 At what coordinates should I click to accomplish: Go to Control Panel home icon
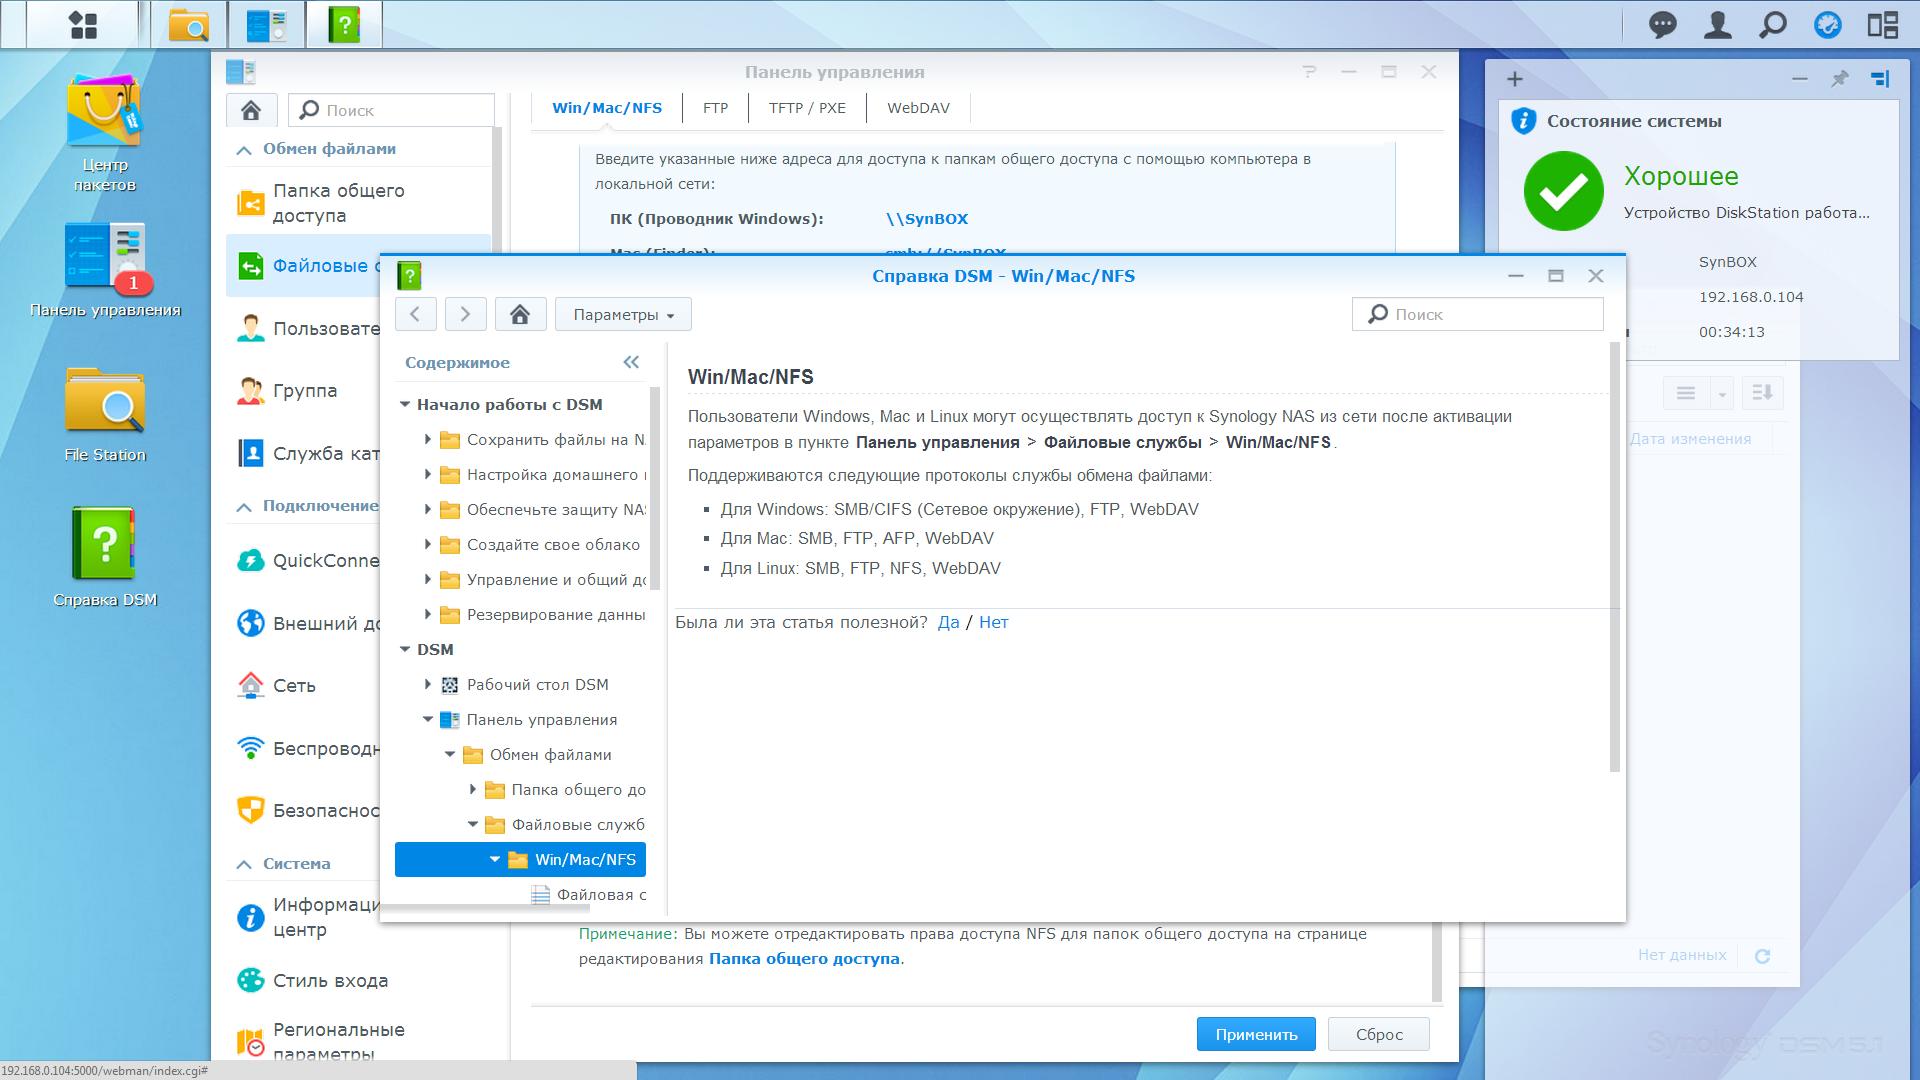point(251,110)
